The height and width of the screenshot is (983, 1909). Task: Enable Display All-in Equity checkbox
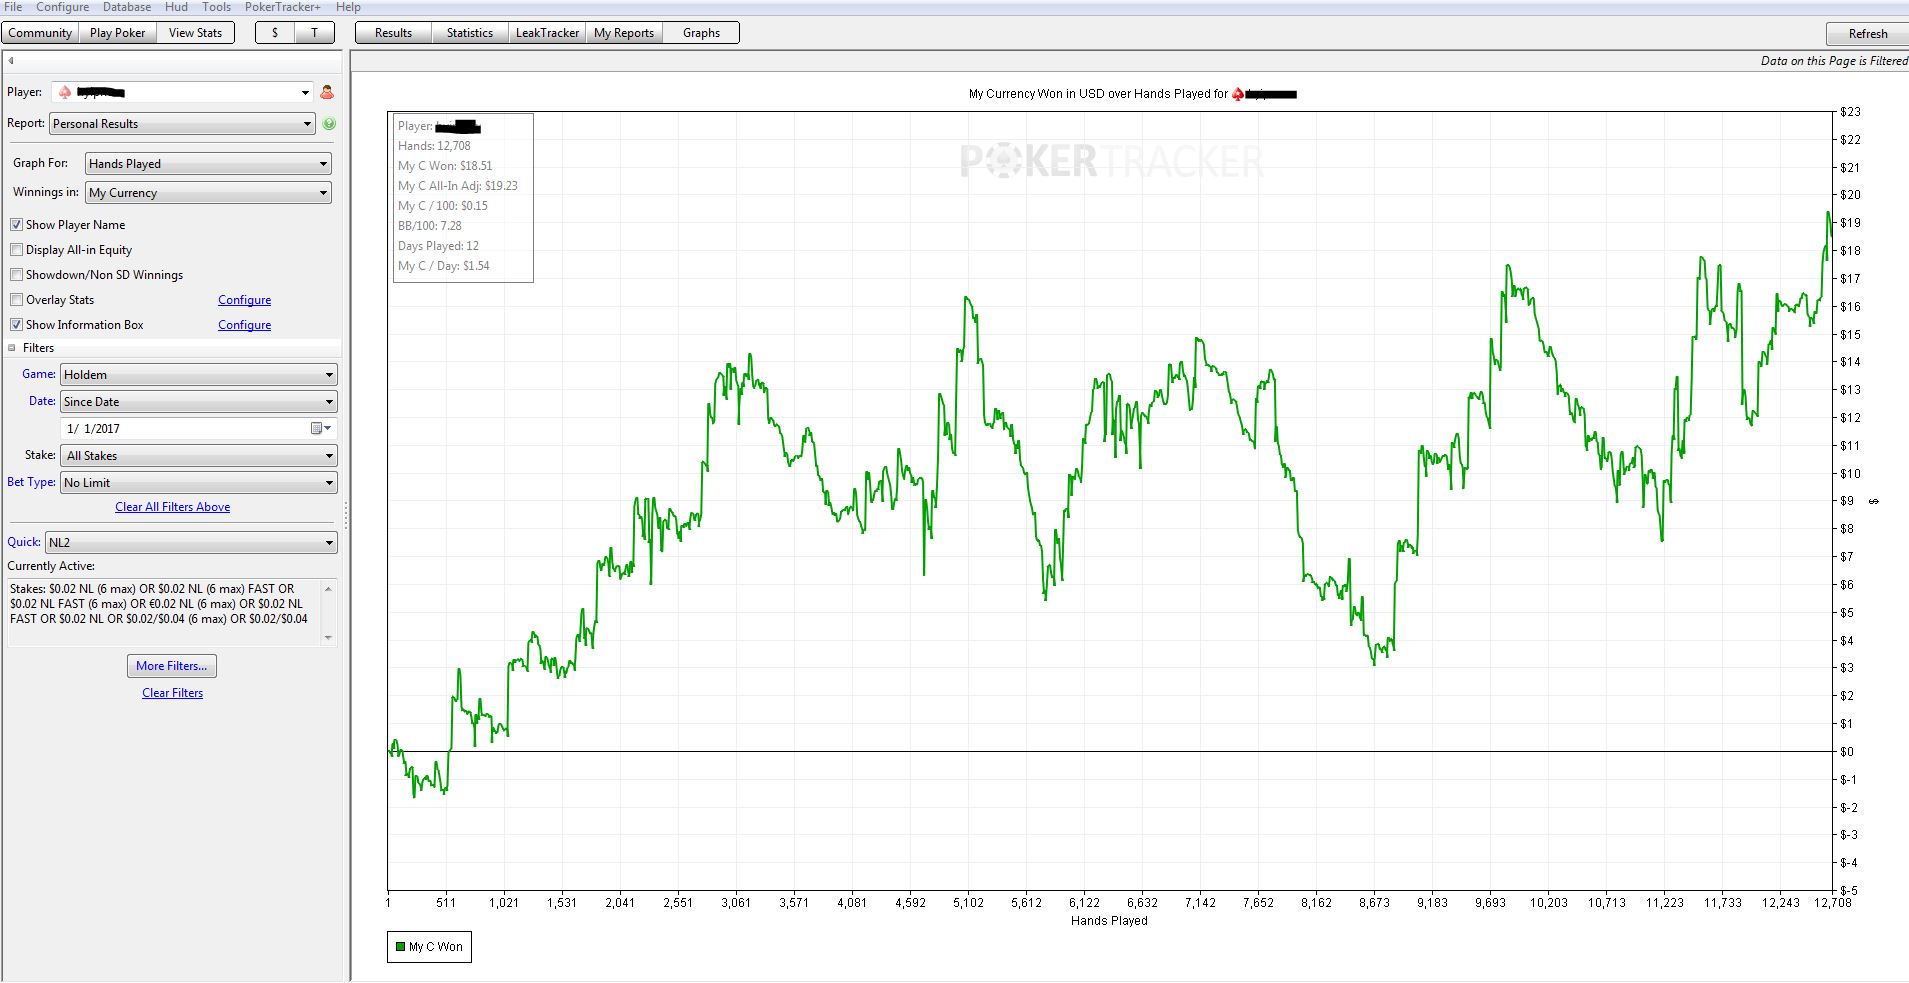tap(16, 250)
